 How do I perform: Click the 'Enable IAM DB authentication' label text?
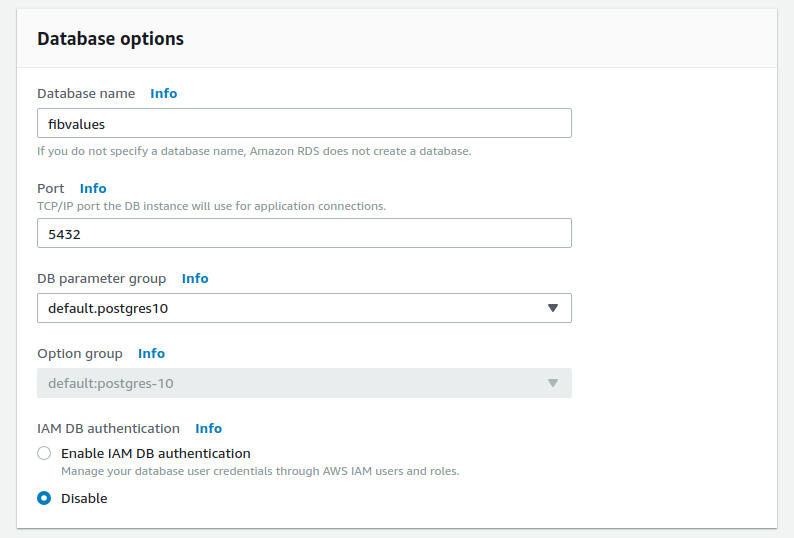pyautogui.click(x=155, y=453)
